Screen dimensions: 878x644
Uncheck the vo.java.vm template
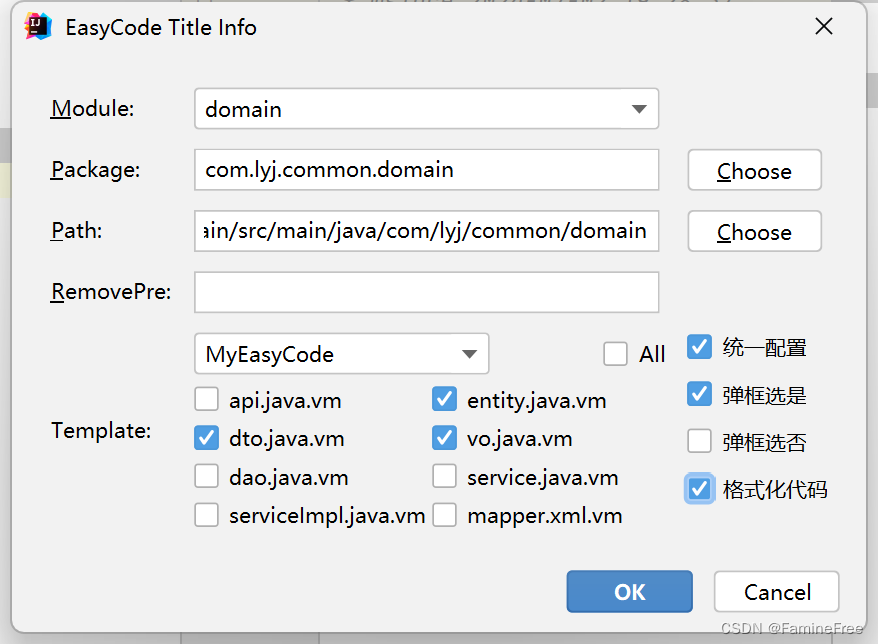click(445, 438)
